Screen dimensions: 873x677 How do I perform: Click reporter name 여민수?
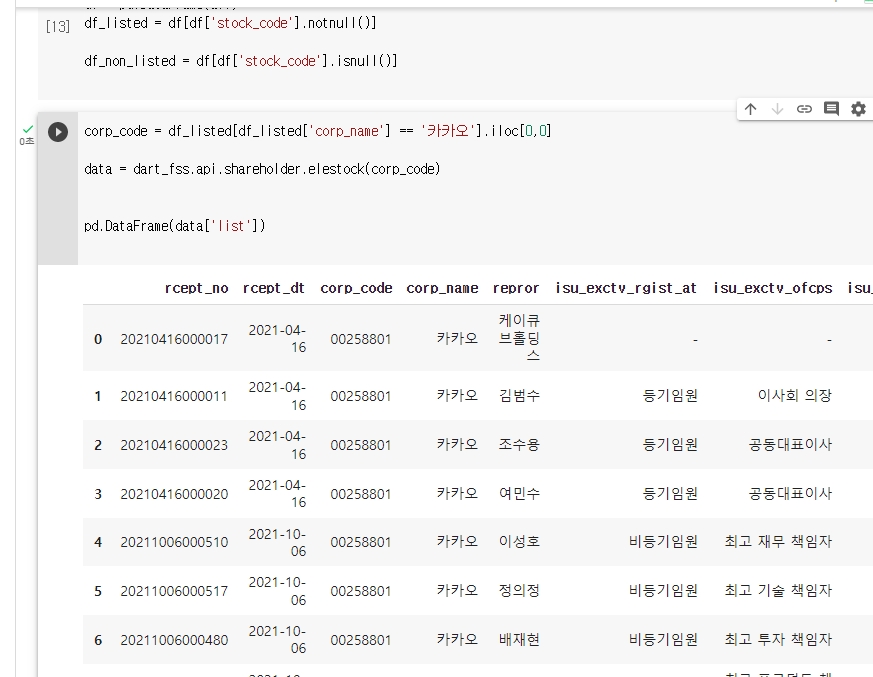click(519, 494)
